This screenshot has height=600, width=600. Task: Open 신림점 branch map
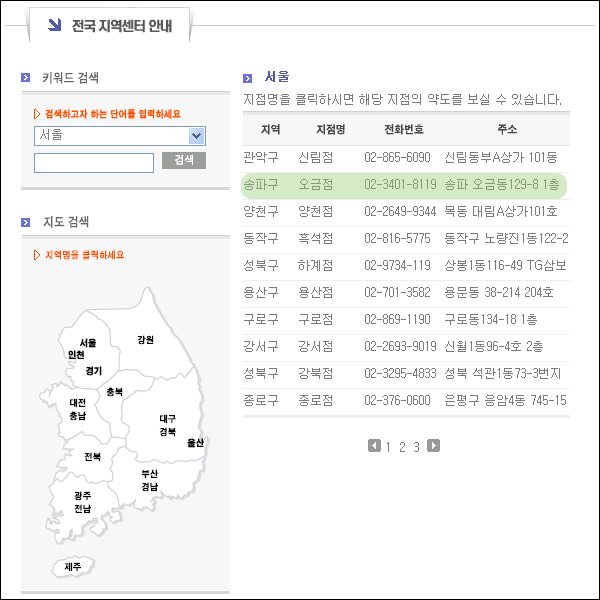[316, 157]
